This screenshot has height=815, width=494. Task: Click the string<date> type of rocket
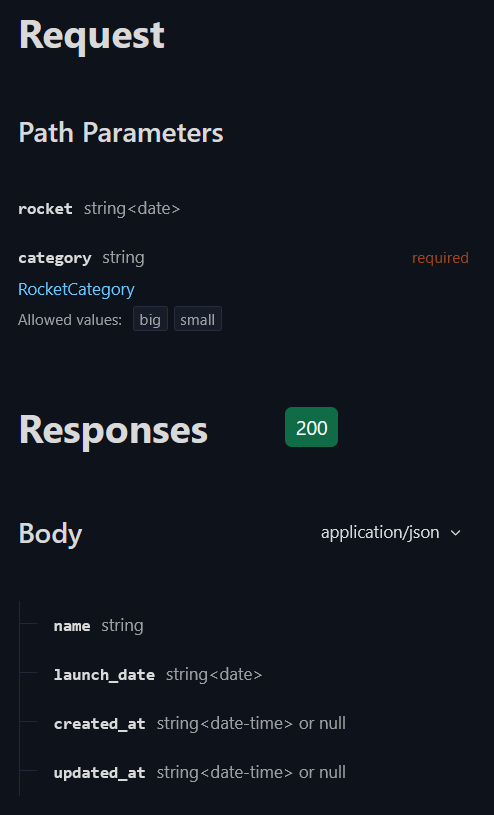tap(132, 208)
